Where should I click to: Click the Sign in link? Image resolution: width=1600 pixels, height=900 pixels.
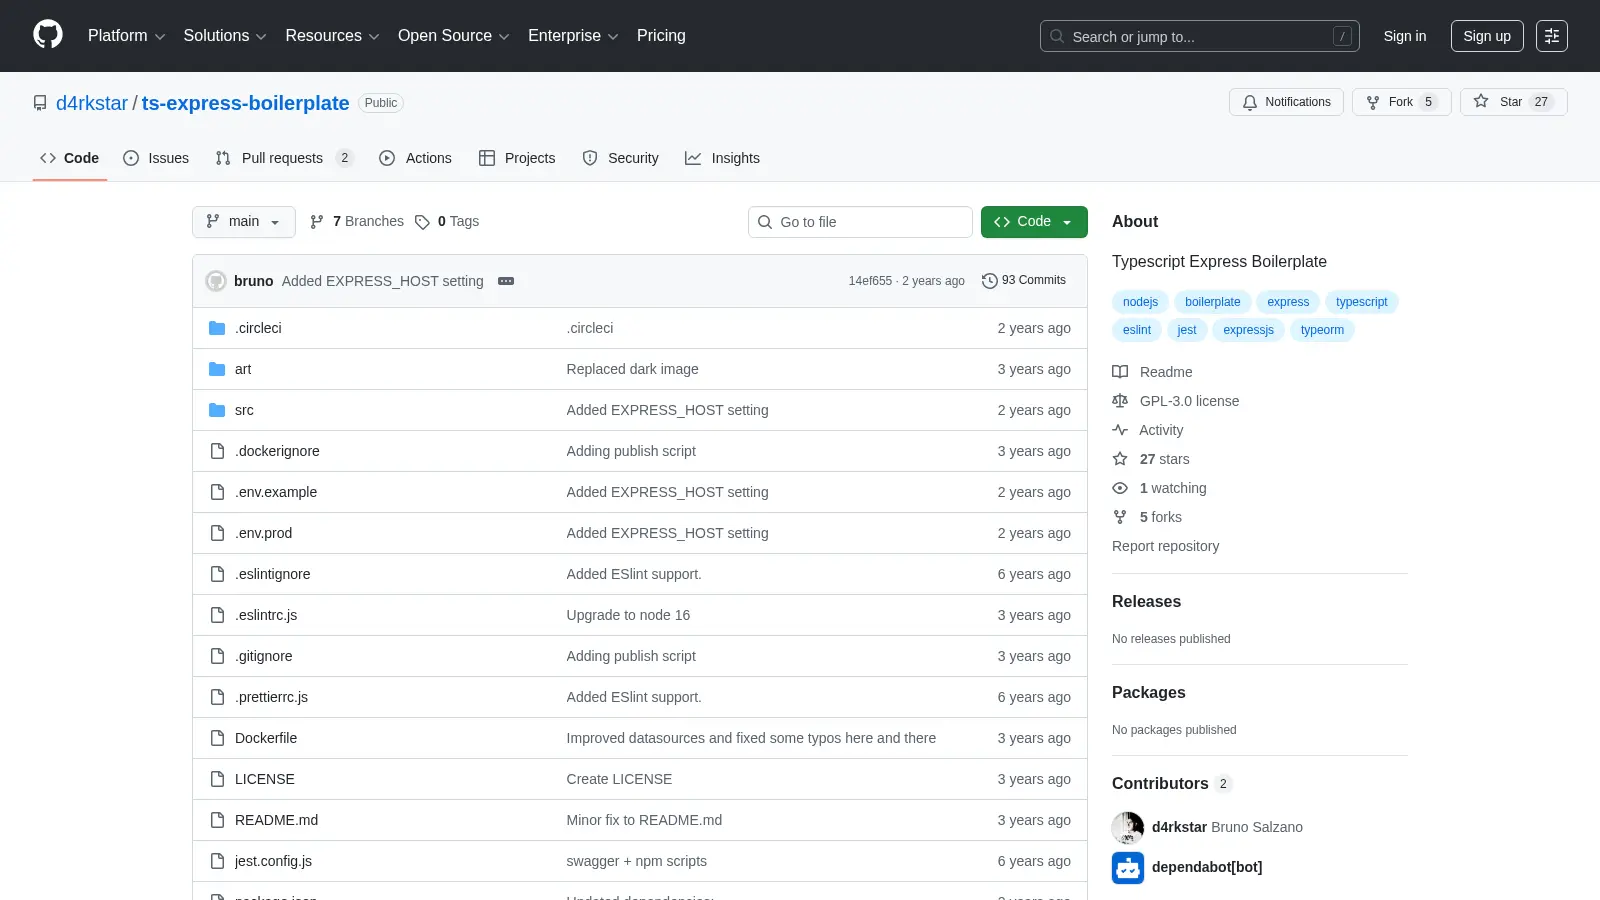pyautogui.click(x=1405, y=36)
